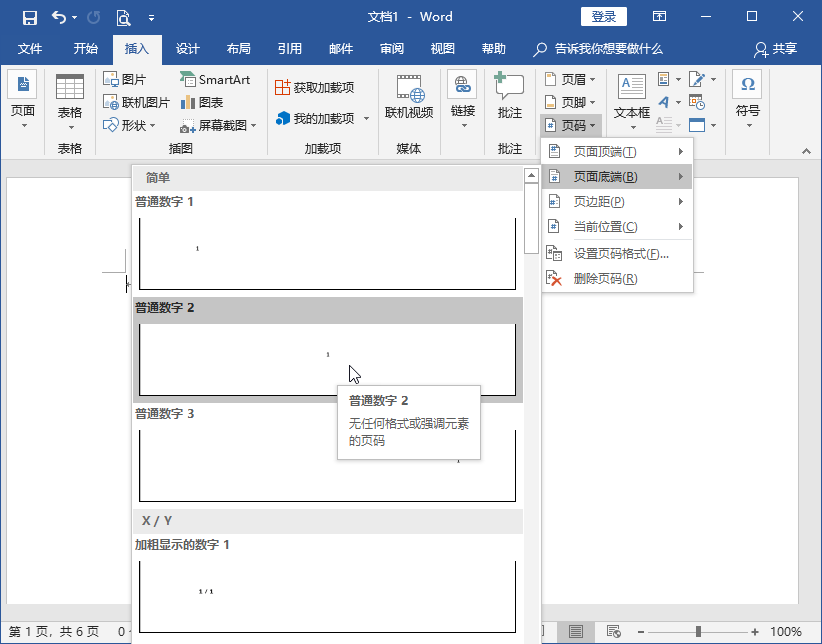The width and height of the screenshot is (822, 644).
Task: Open the Footer (页脚) dropdown
Action: (x=570, y=102)
